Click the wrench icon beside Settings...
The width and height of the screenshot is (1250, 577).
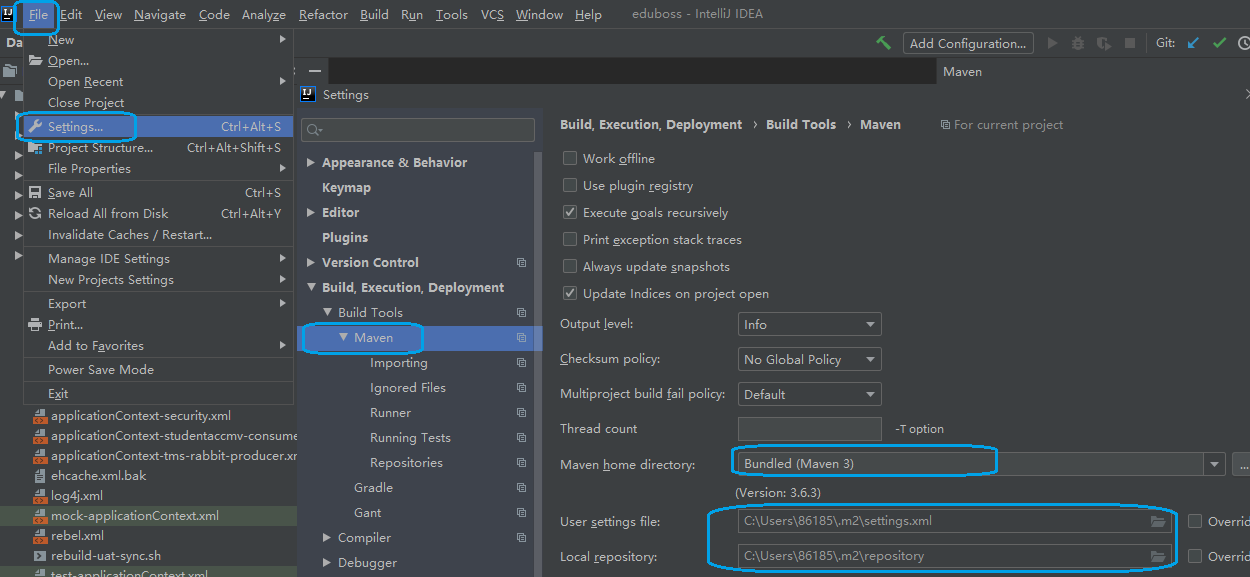tap(36, 127)
